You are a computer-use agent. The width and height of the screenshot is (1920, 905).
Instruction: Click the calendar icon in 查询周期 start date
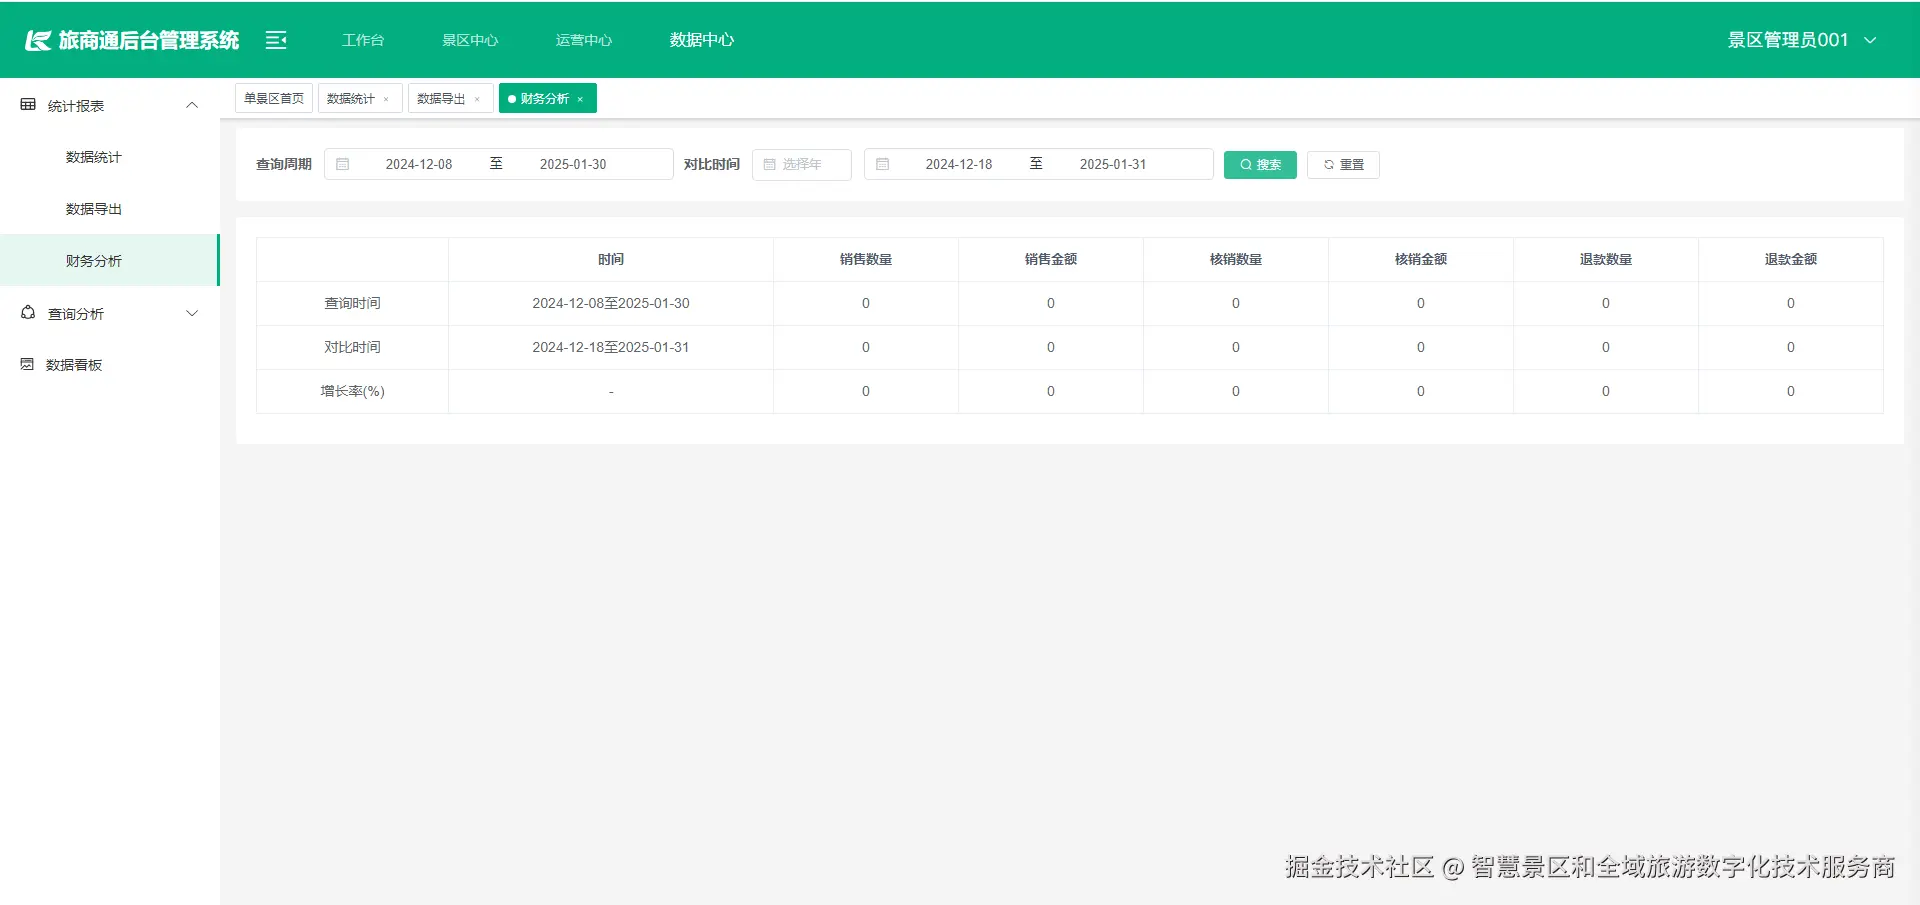(x=344, y=163)
